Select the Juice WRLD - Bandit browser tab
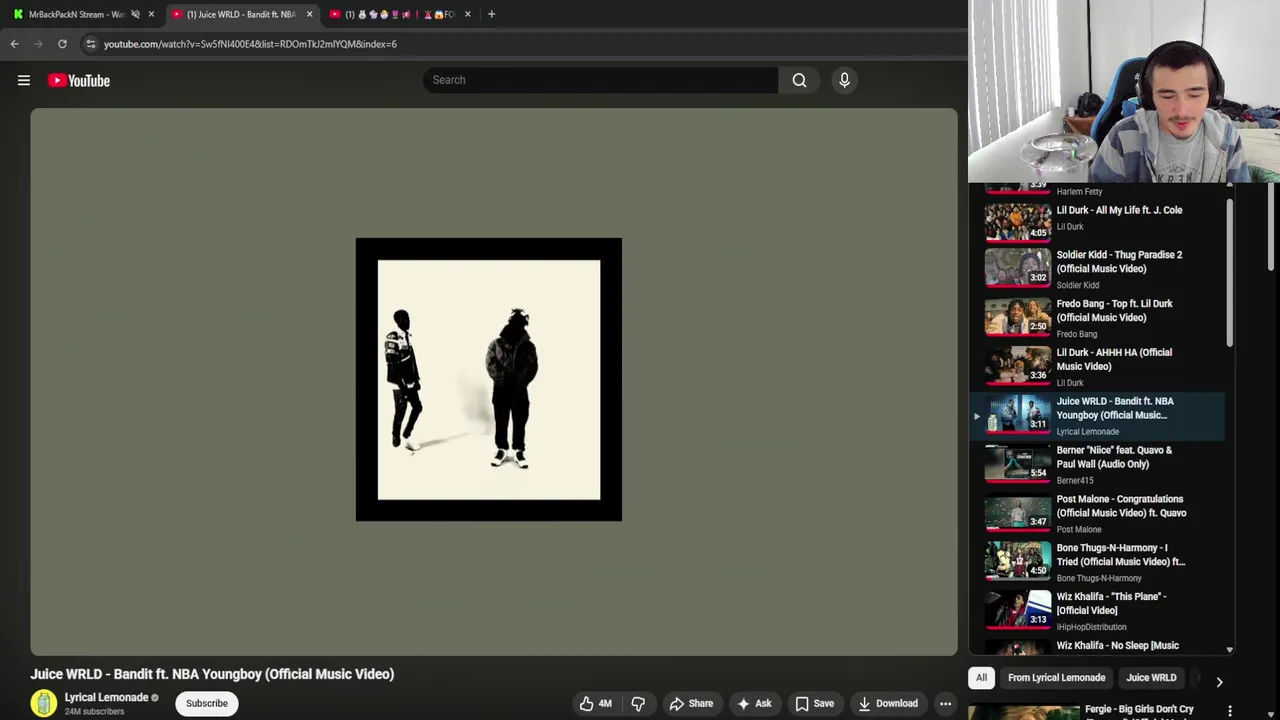This screenshot has width=1280, height=720. click(x=240, y=14)
